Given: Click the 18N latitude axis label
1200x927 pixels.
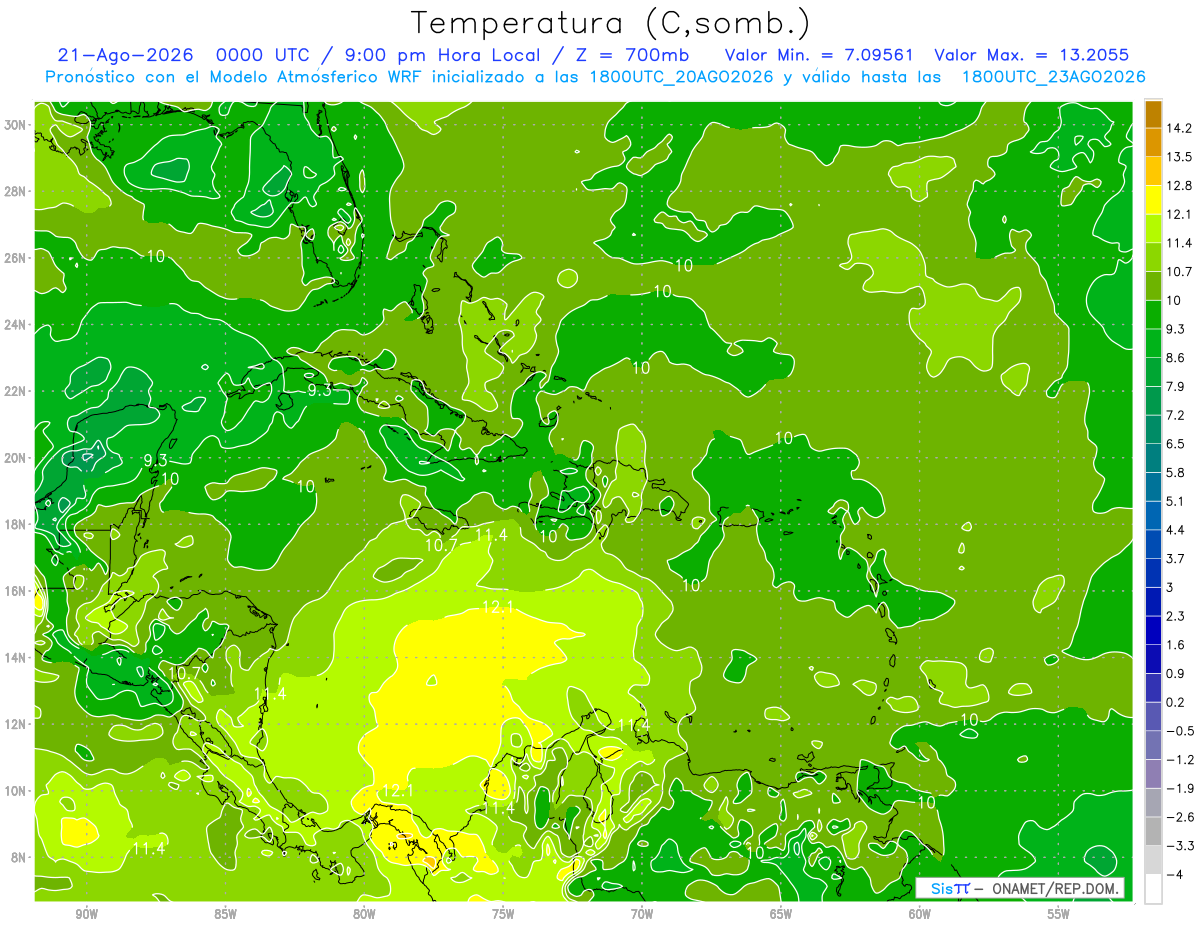Looking at the screenshot, I should click(16, 524).
